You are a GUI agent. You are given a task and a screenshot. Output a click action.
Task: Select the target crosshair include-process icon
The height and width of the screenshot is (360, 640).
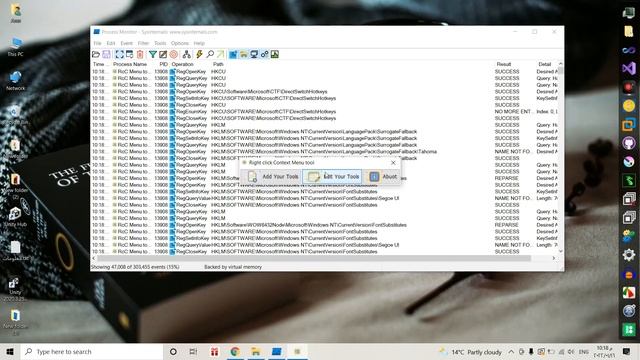[x=173, y=54]
